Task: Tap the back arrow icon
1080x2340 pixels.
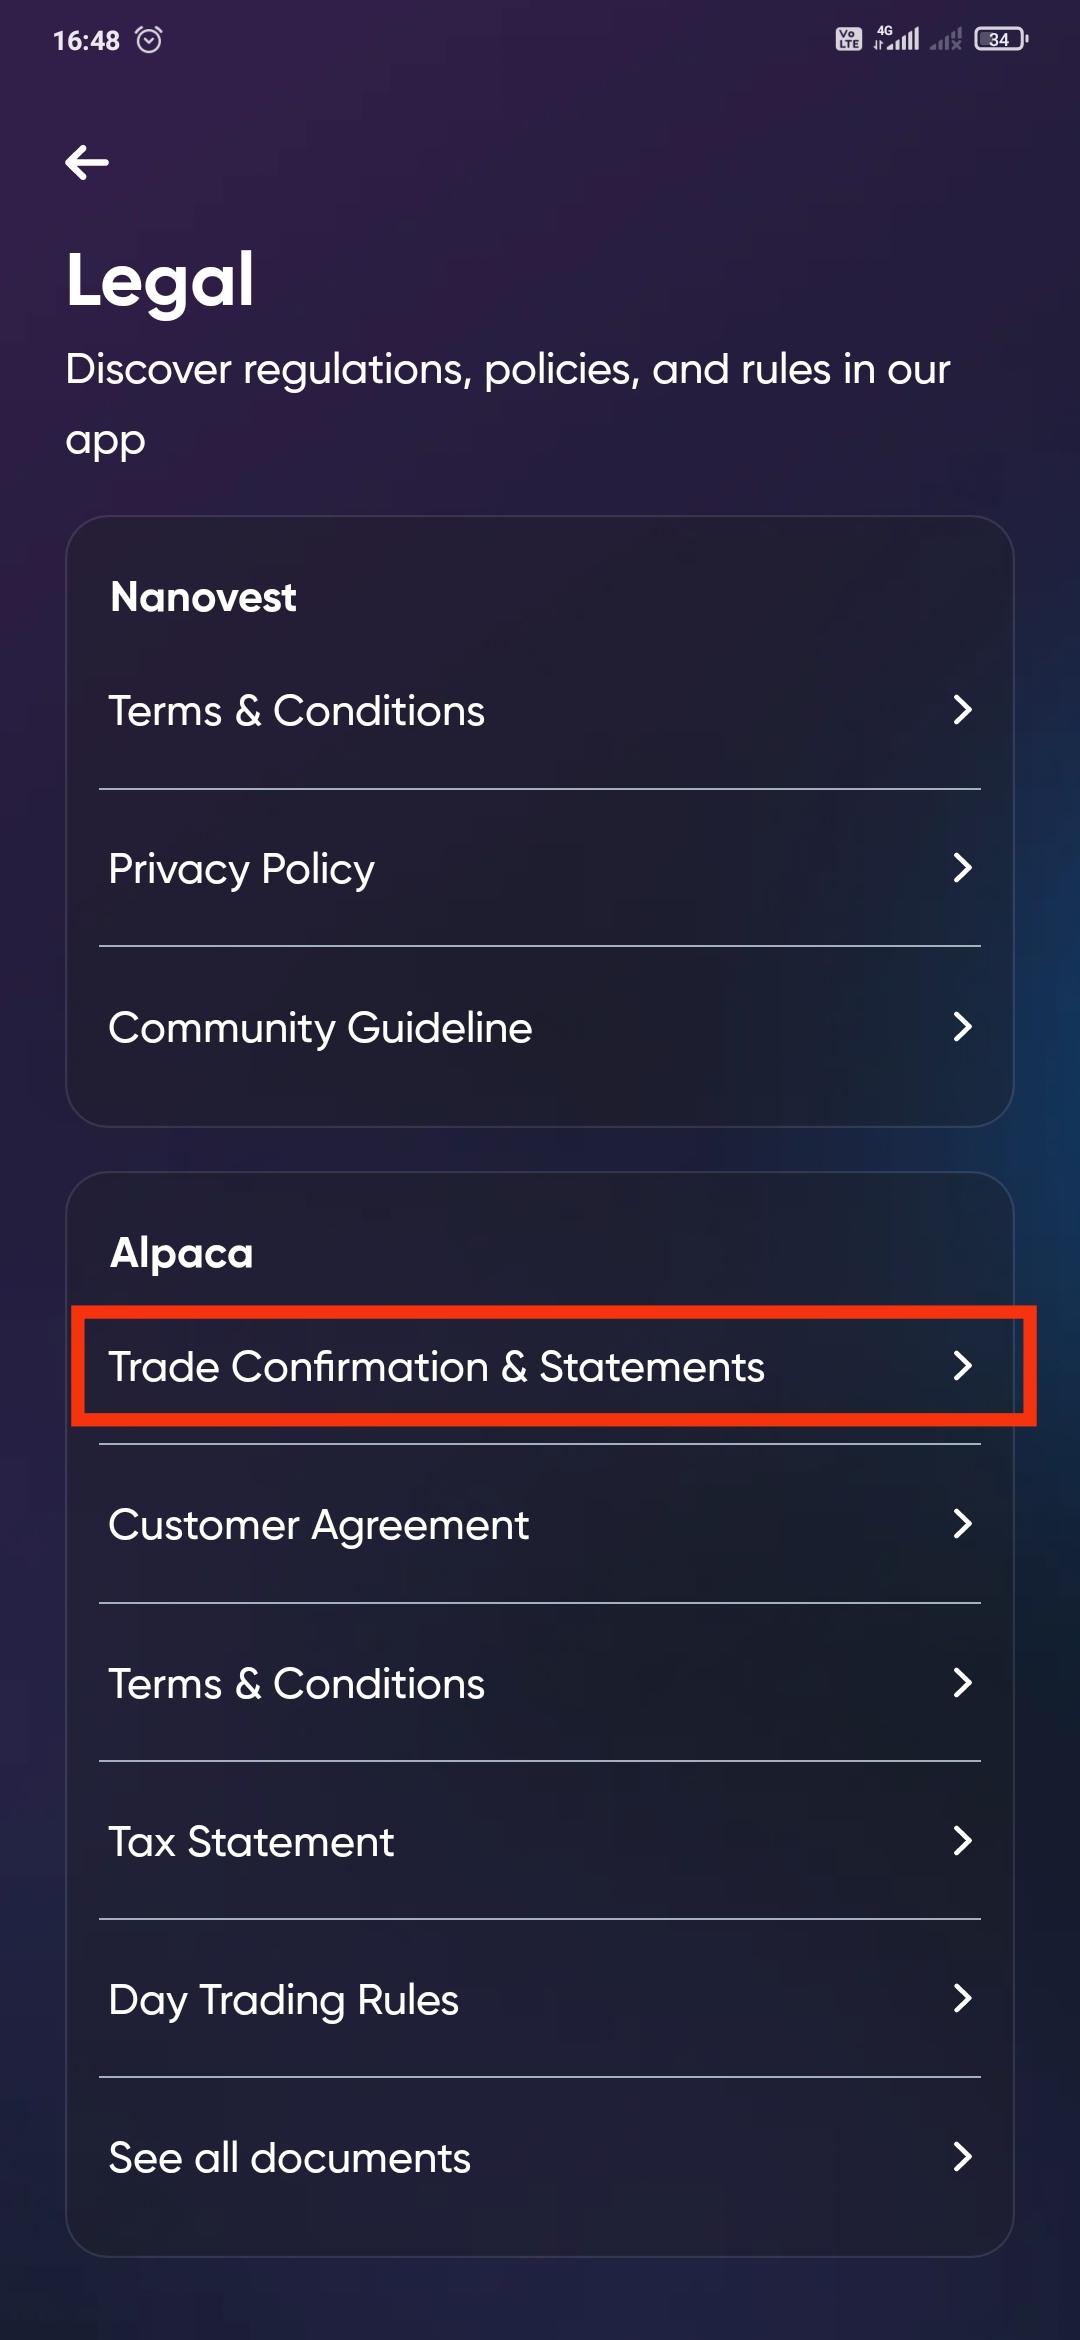Action: [87, 162]
